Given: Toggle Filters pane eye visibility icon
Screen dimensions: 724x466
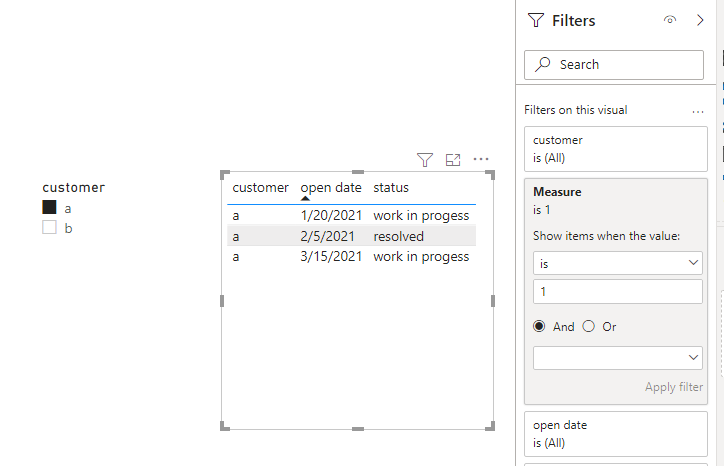Looking at the screenshot, I should coord(670,20).
